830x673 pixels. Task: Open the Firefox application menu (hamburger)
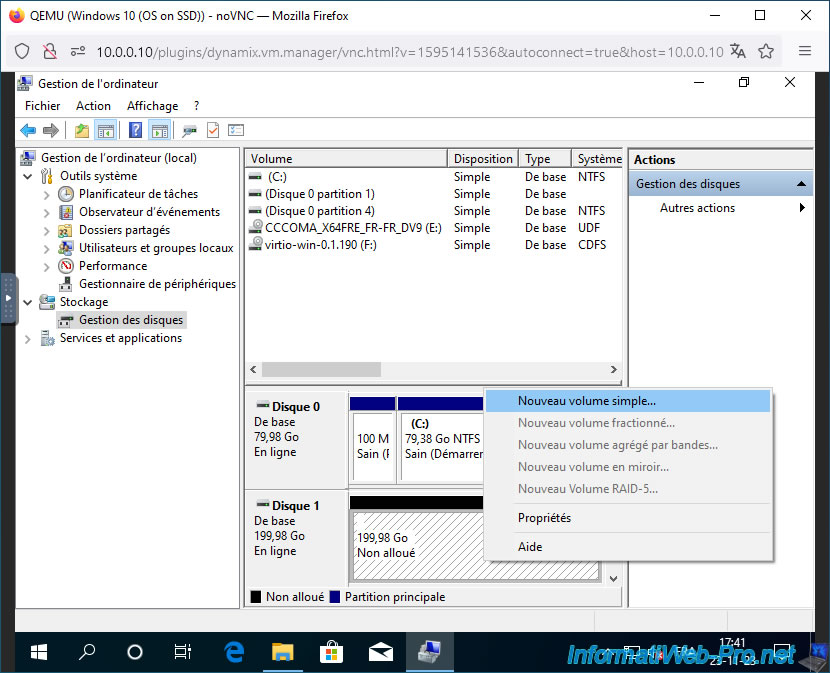click(805, 51)
